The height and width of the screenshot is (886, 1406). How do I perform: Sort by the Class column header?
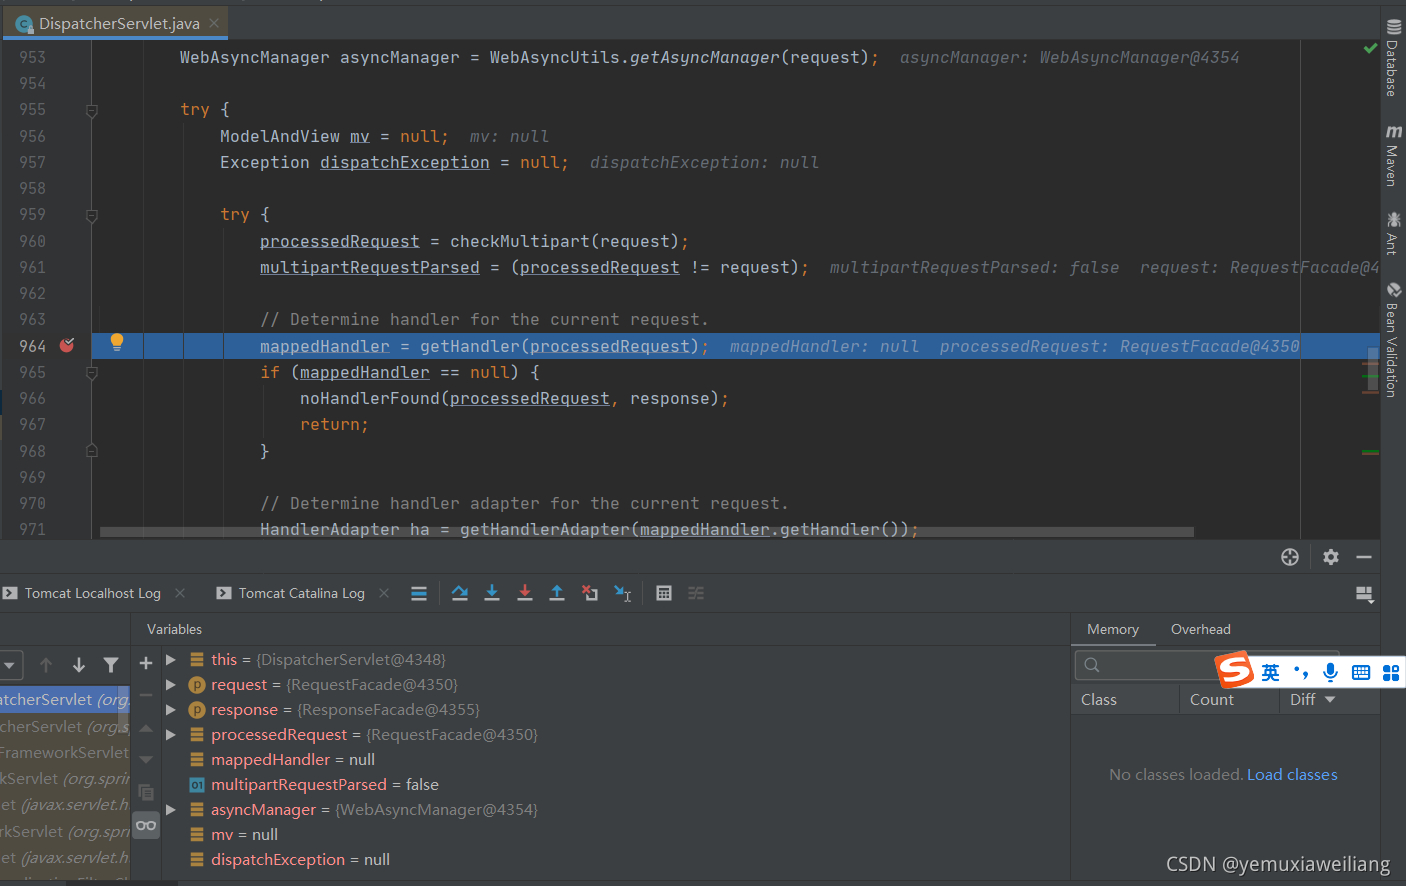pos(1125,700)
